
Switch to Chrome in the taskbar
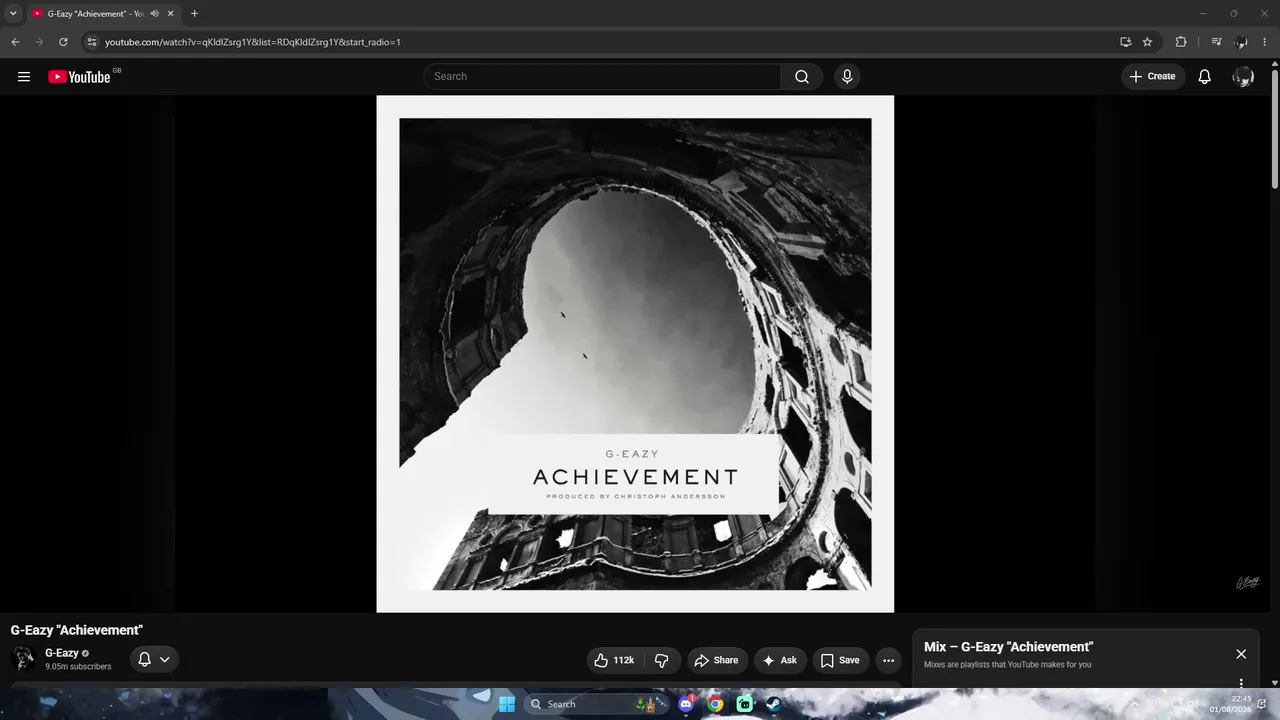tap(715, 704)
